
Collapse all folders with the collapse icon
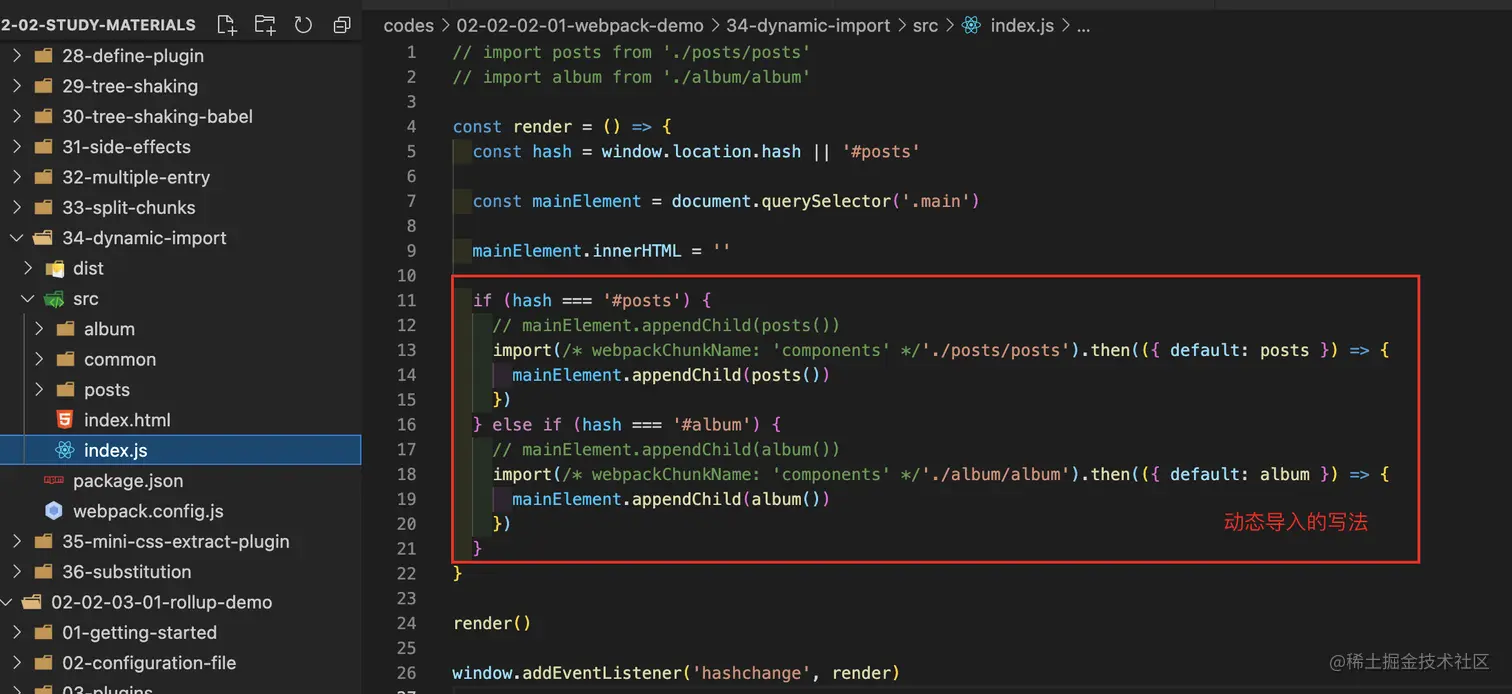342,25
